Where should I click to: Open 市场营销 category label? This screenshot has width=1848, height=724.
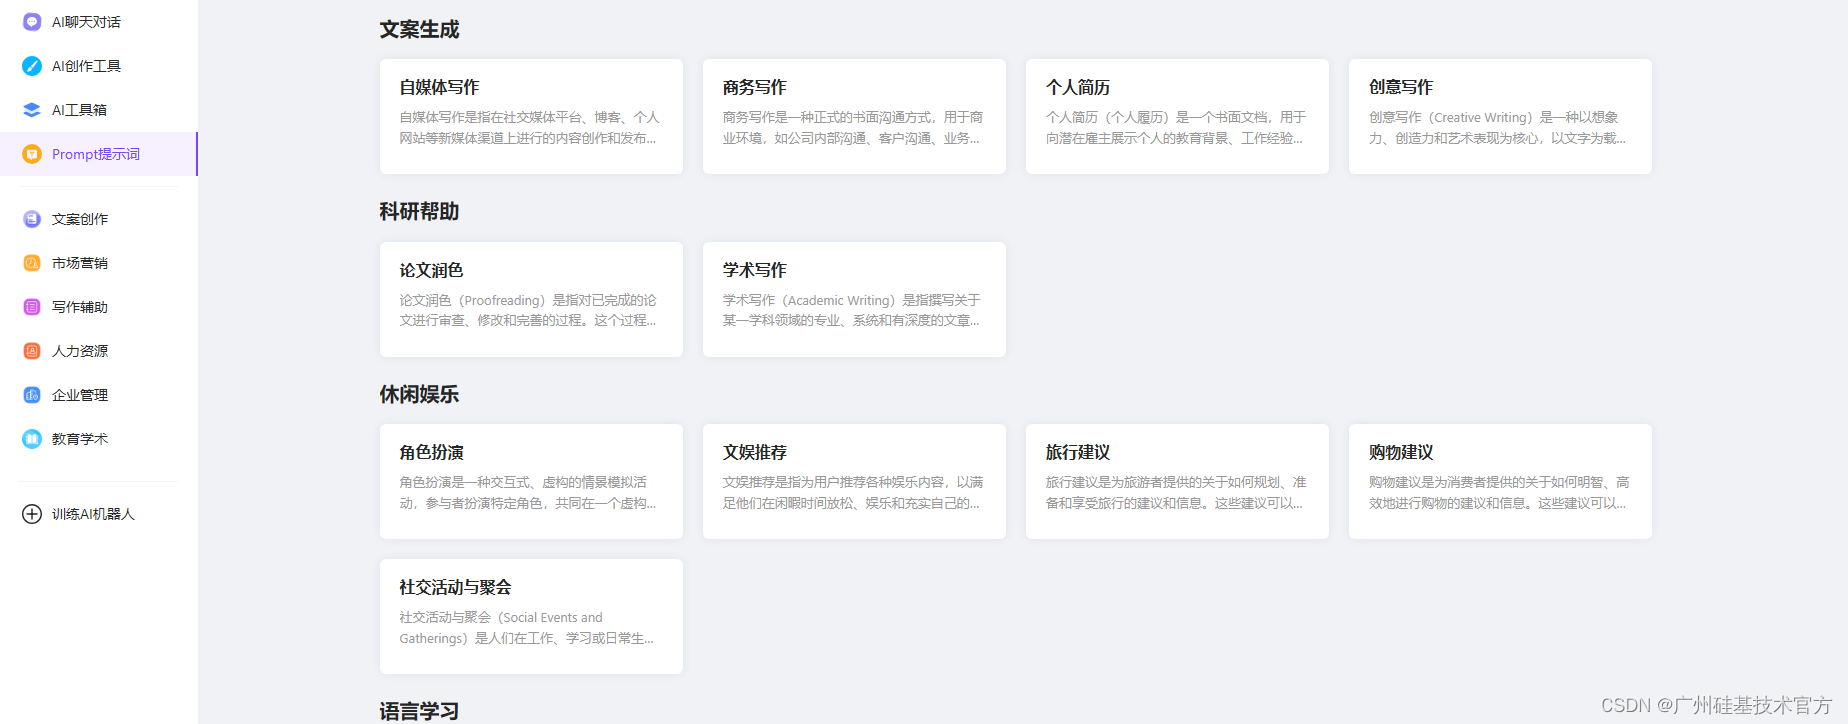click(x=80, y=263)
